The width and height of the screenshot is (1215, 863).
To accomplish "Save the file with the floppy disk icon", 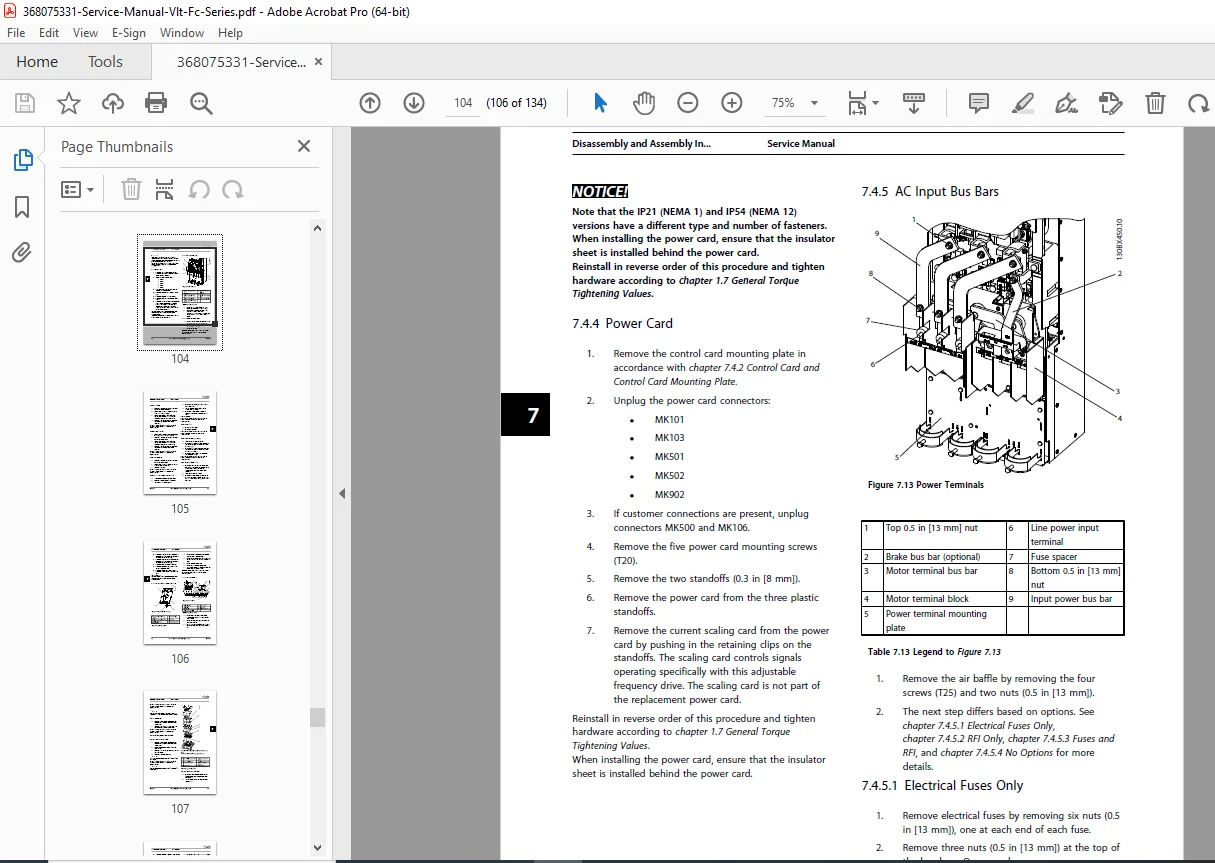I will coord(25,103).
